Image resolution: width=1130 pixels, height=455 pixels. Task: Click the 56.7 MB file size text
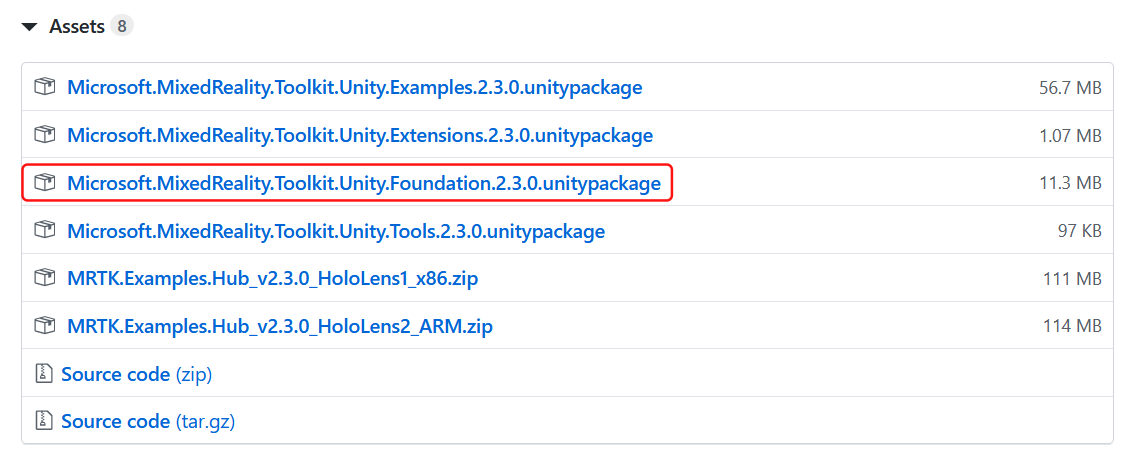[x=1070, y=88]
